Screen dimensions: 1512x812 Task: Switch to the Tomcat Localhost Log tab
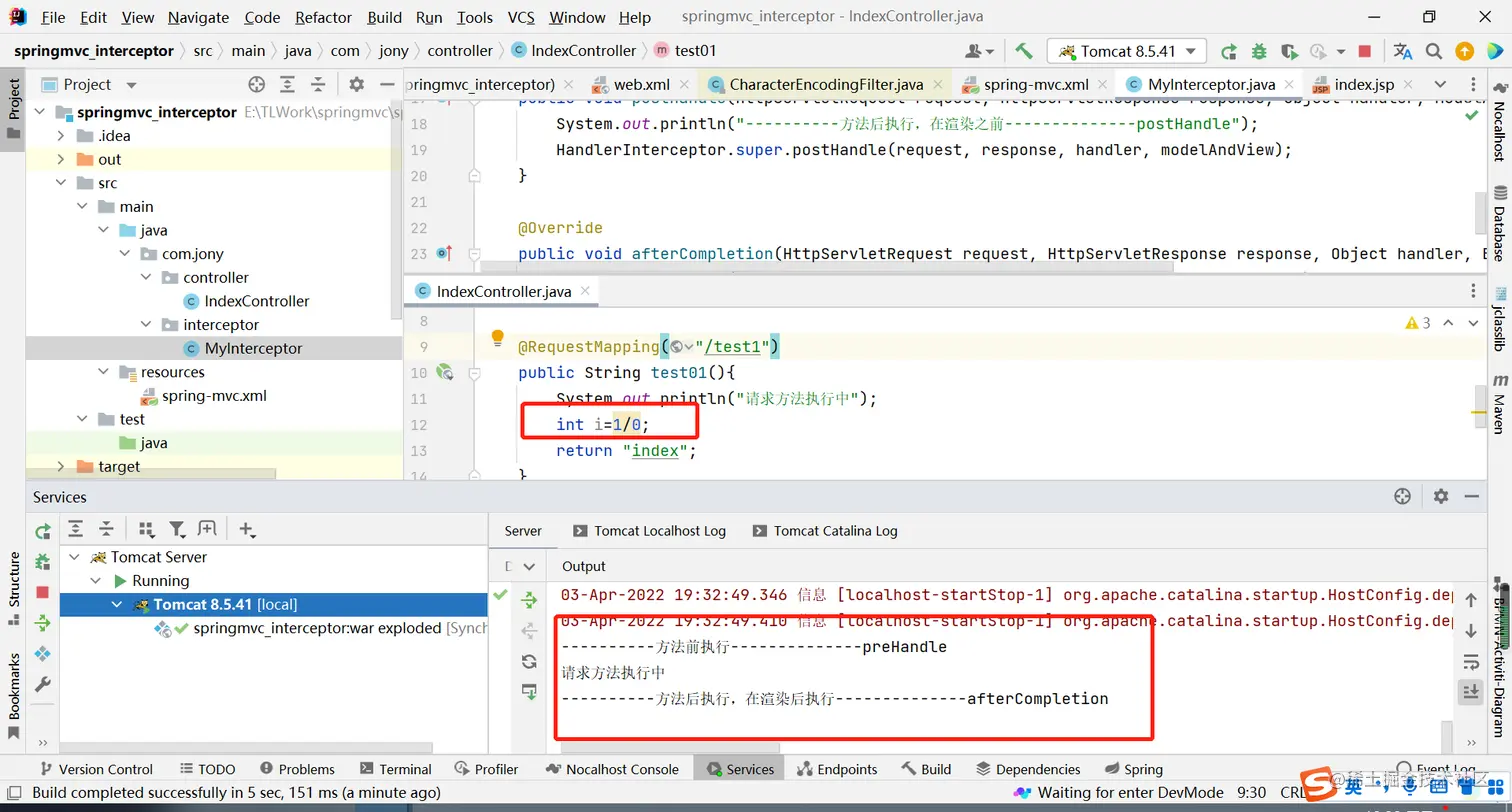(x=648, y=531)
